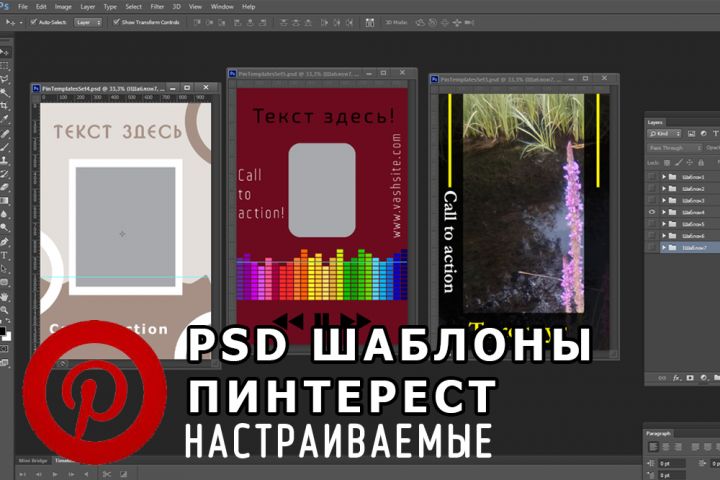Viewport: 720px width, 480px height.
Task: Select the Eyedropper tool
Action: pyautogui.click(x=4, y=119)
